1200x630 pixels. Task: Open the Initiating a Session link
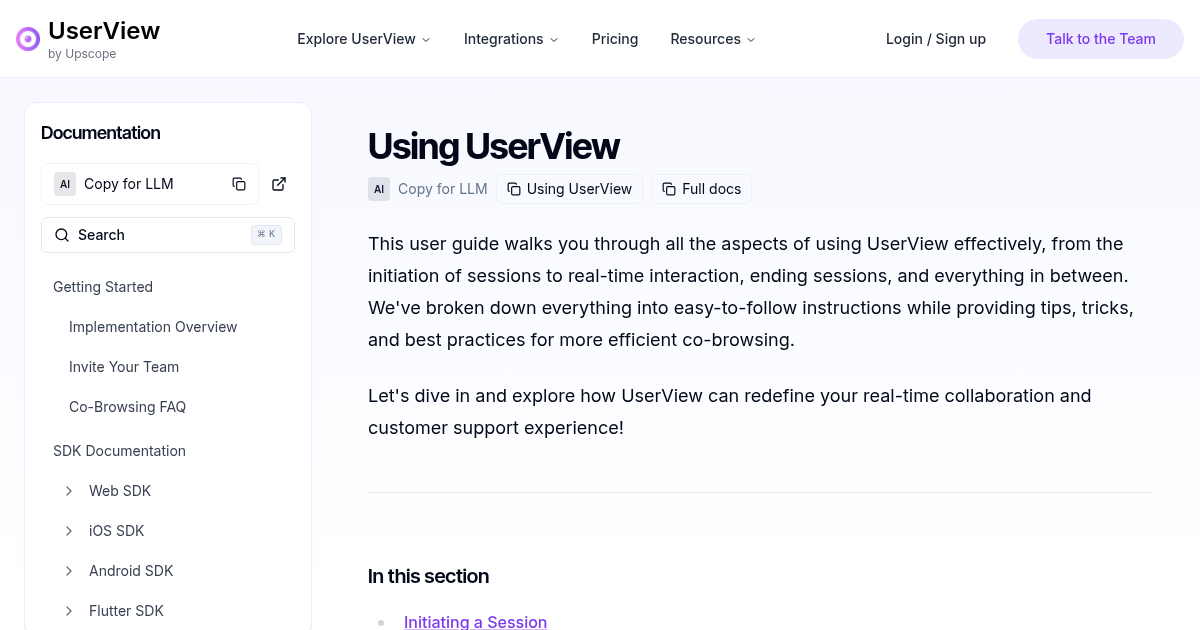click(475, 622)
